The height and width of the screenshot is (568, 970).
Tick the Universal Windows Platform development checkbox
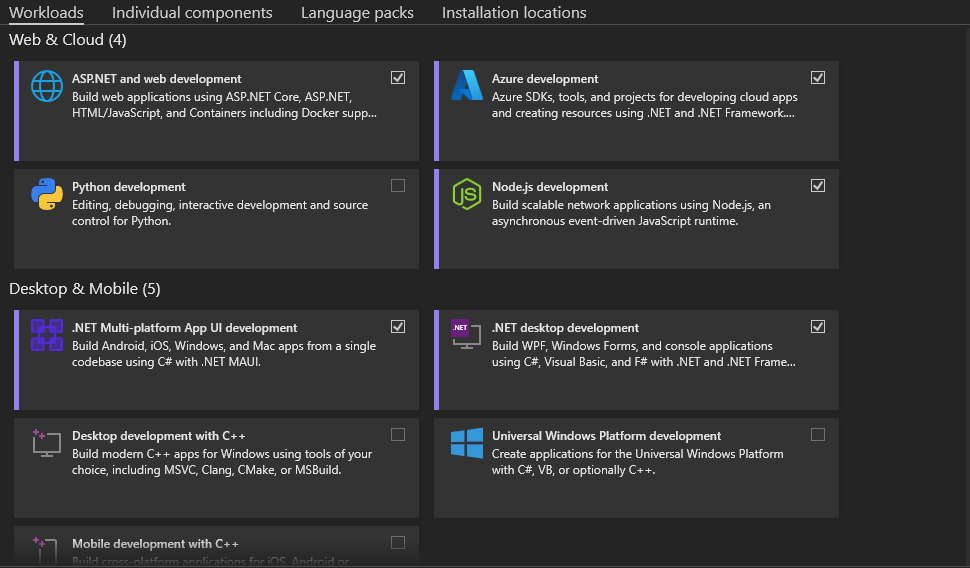pos(818,434)
